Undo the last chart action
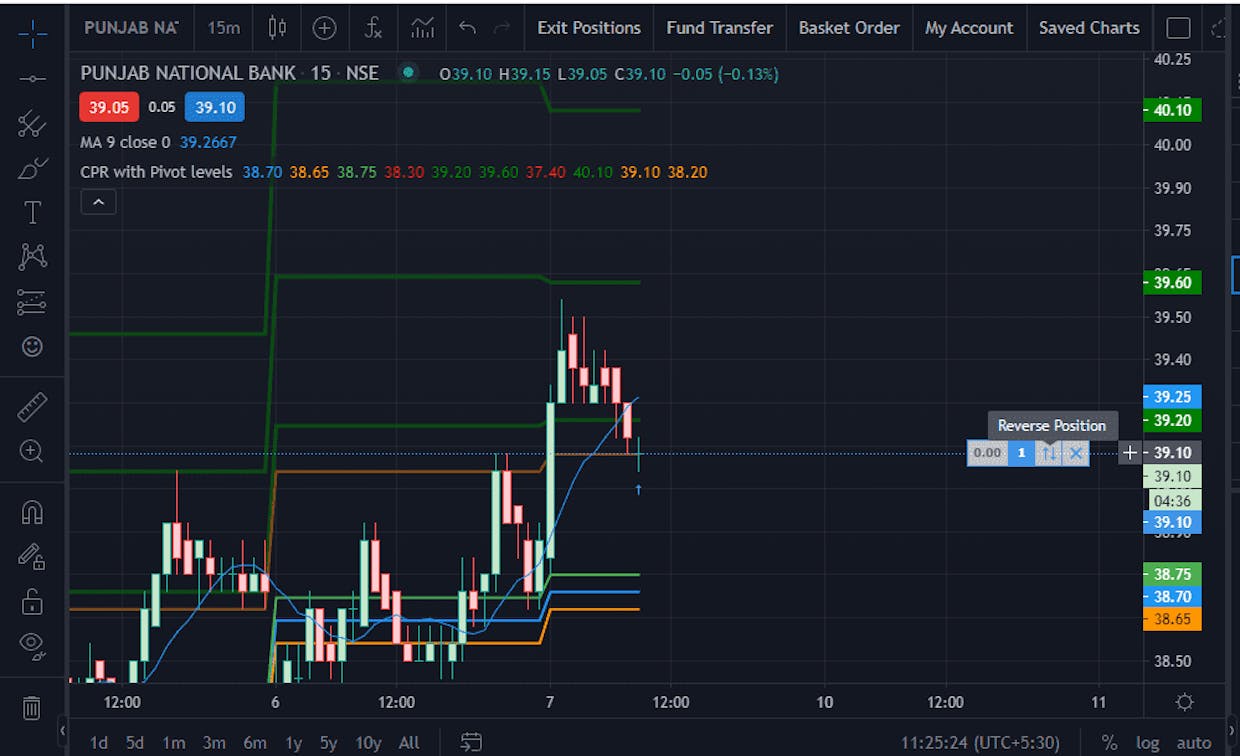 (467, 28)
